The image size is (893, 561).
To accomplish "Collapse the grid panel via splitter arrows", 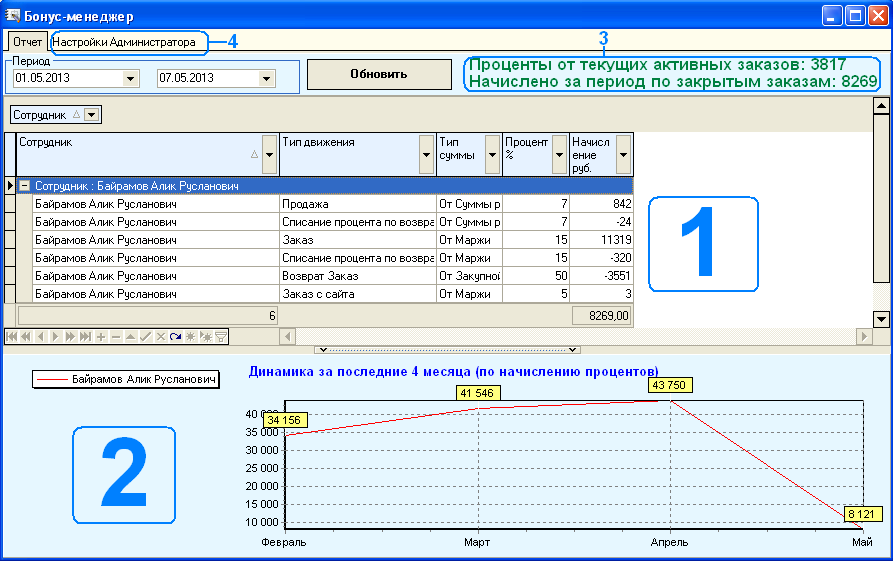I will 448,350.
